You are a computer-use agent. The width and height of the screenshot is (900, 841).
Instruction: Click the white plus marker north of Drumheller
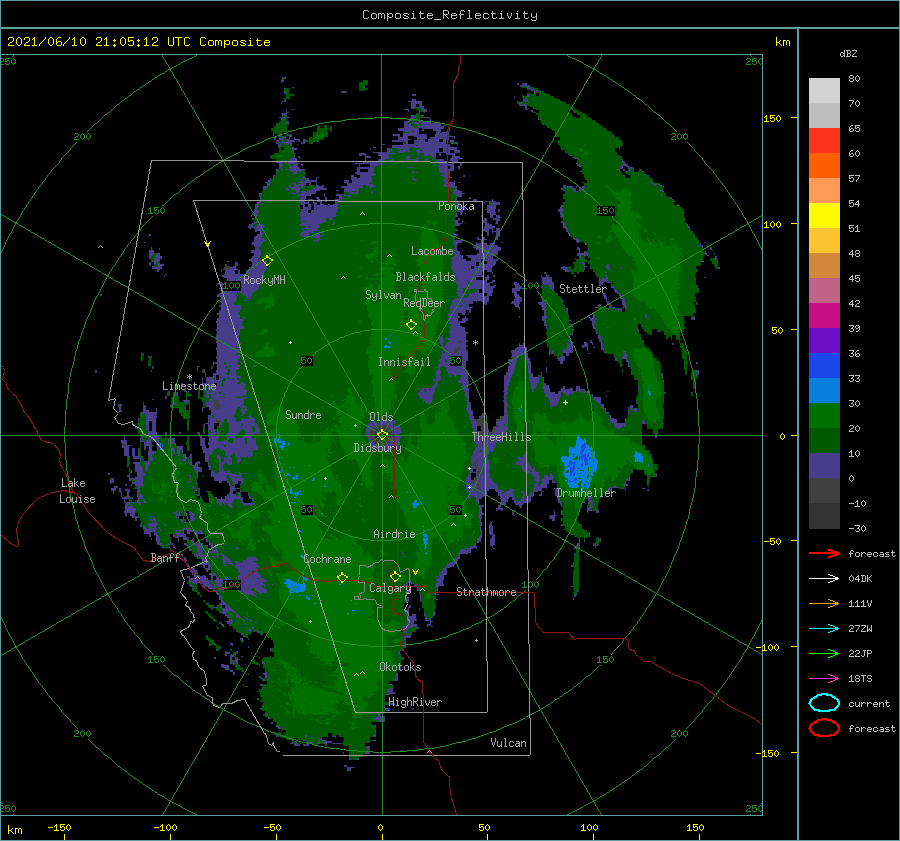click(565, 402)
